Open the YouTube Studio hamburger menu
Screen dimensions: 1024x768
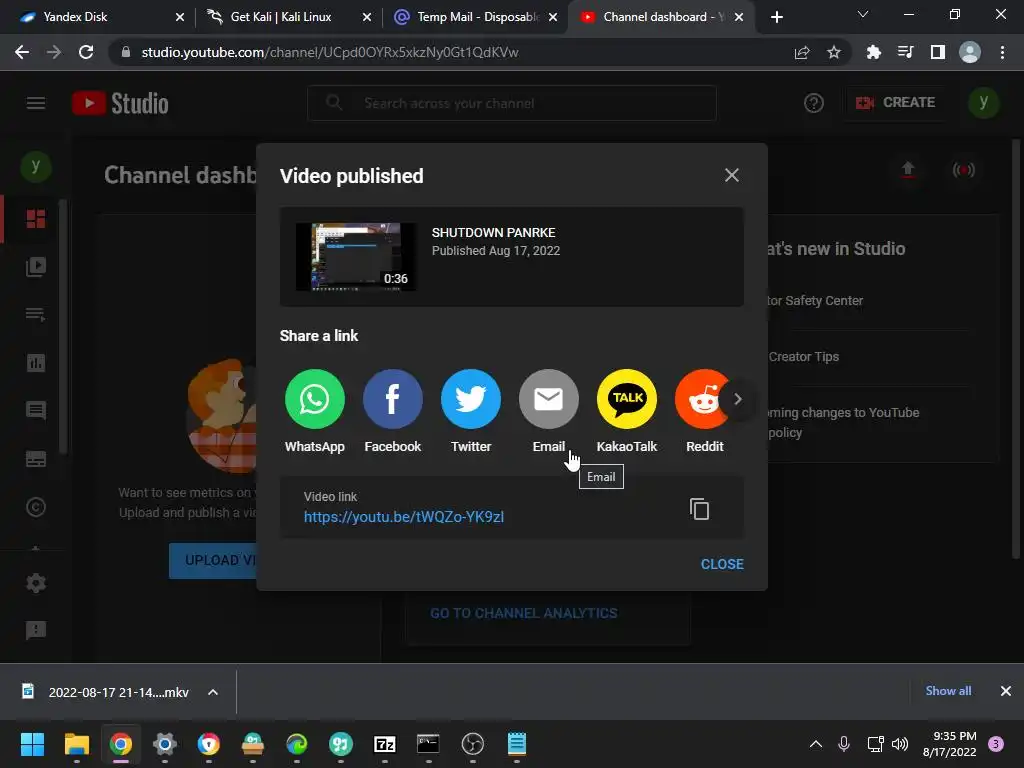point(36,103)
